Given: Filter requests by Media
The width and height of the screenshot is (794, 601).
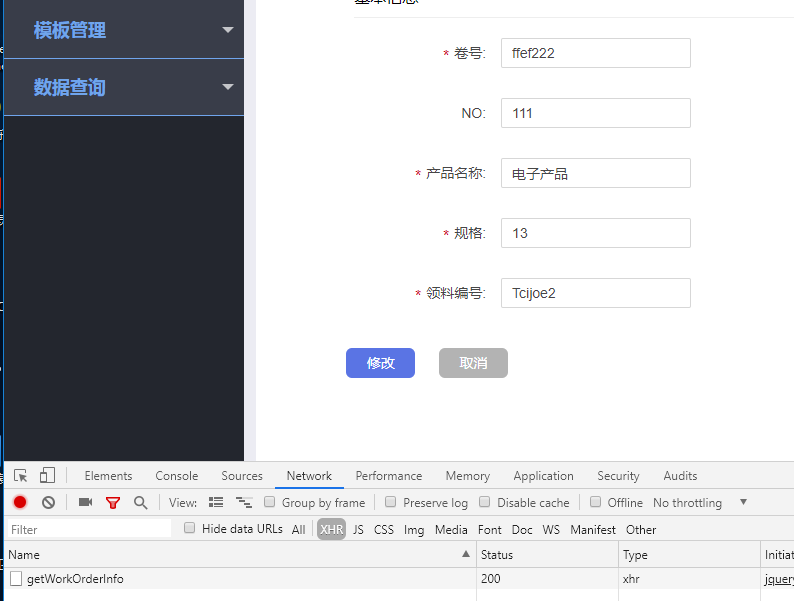Looking at the screenshot, I should click(451, 530).
